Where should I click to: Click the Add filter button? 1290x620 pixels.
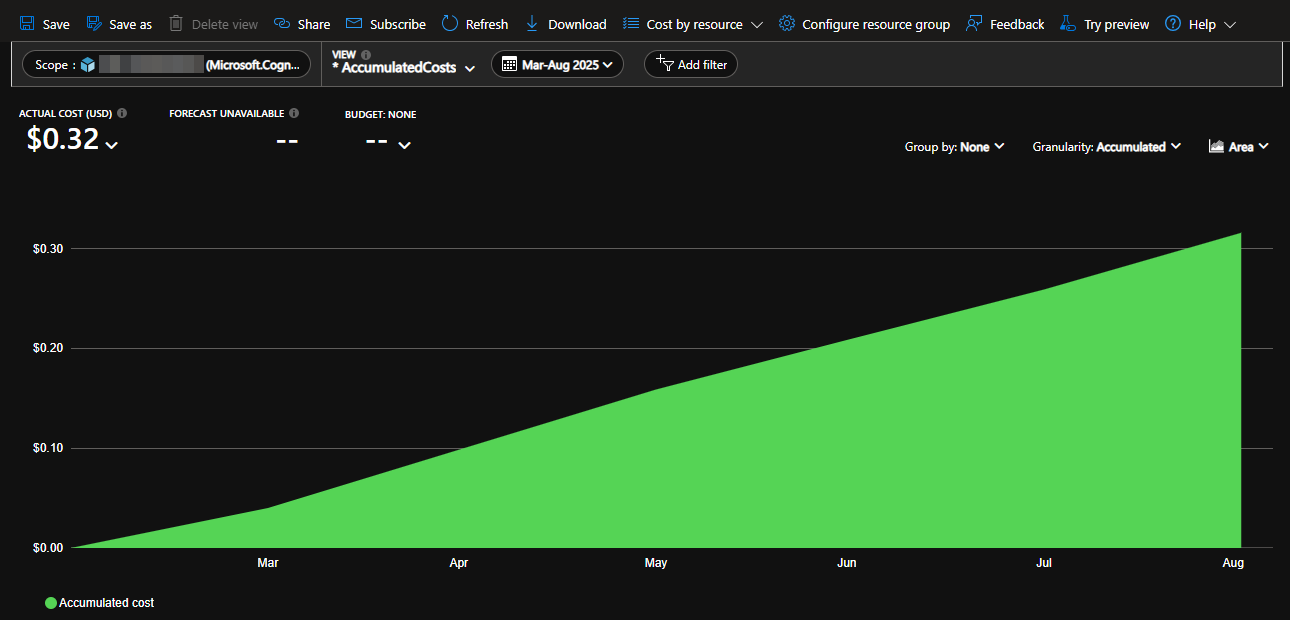[691, 64]
